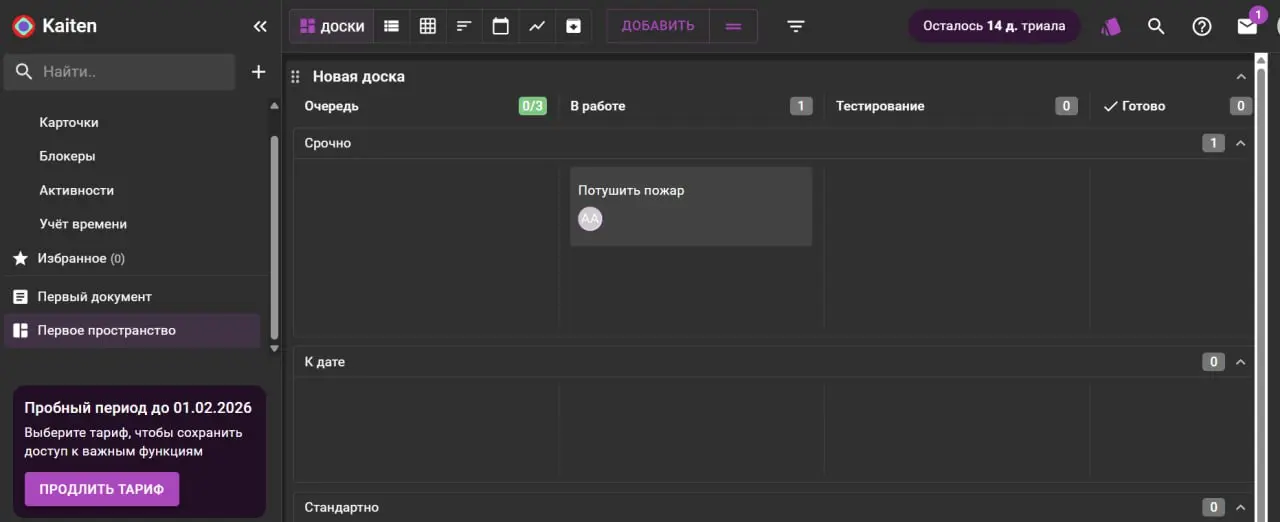Click the ПРОДЛИТЬ ТАРИФ button

102,489
